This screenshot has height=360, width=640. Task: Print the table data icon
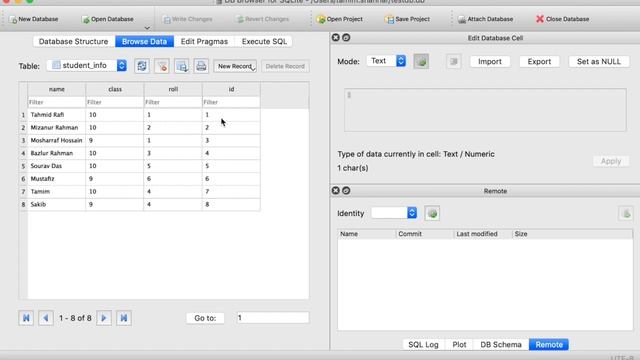(x=201, y=66)
